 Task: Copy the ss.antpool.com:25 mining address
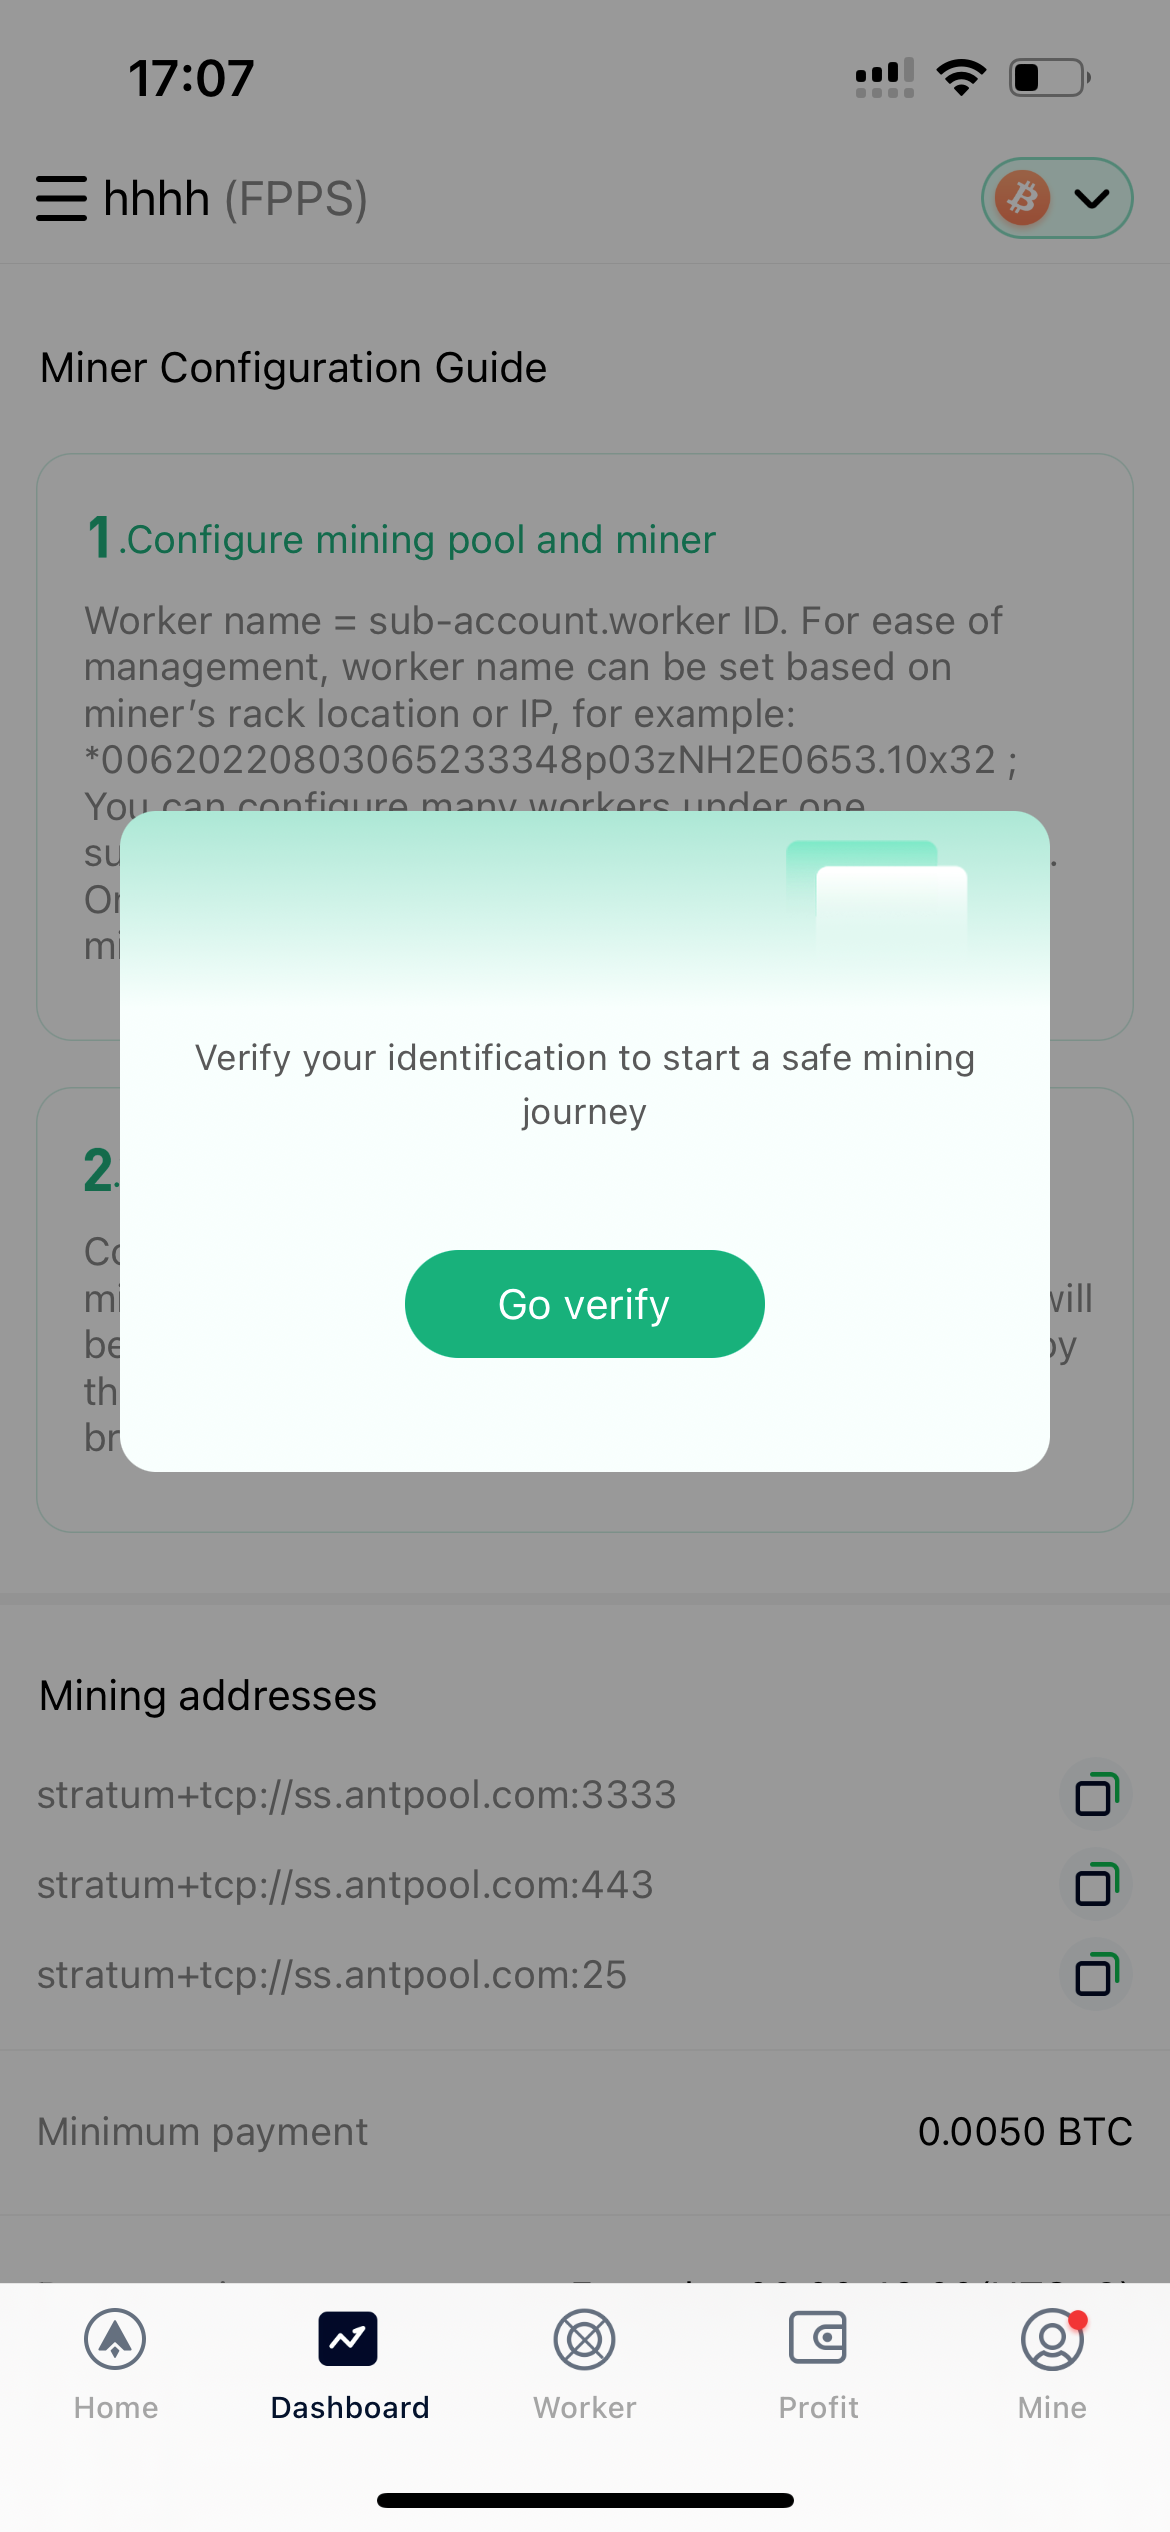click(1096, 1973)
